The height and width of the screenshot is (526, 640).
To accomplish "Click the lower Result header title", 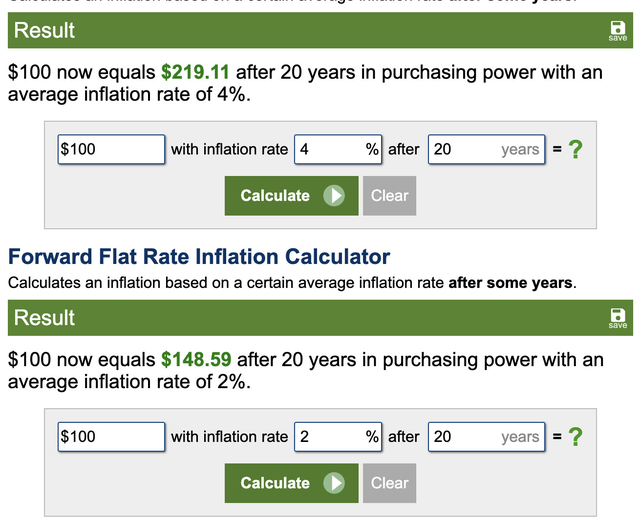I will point(45,318).
